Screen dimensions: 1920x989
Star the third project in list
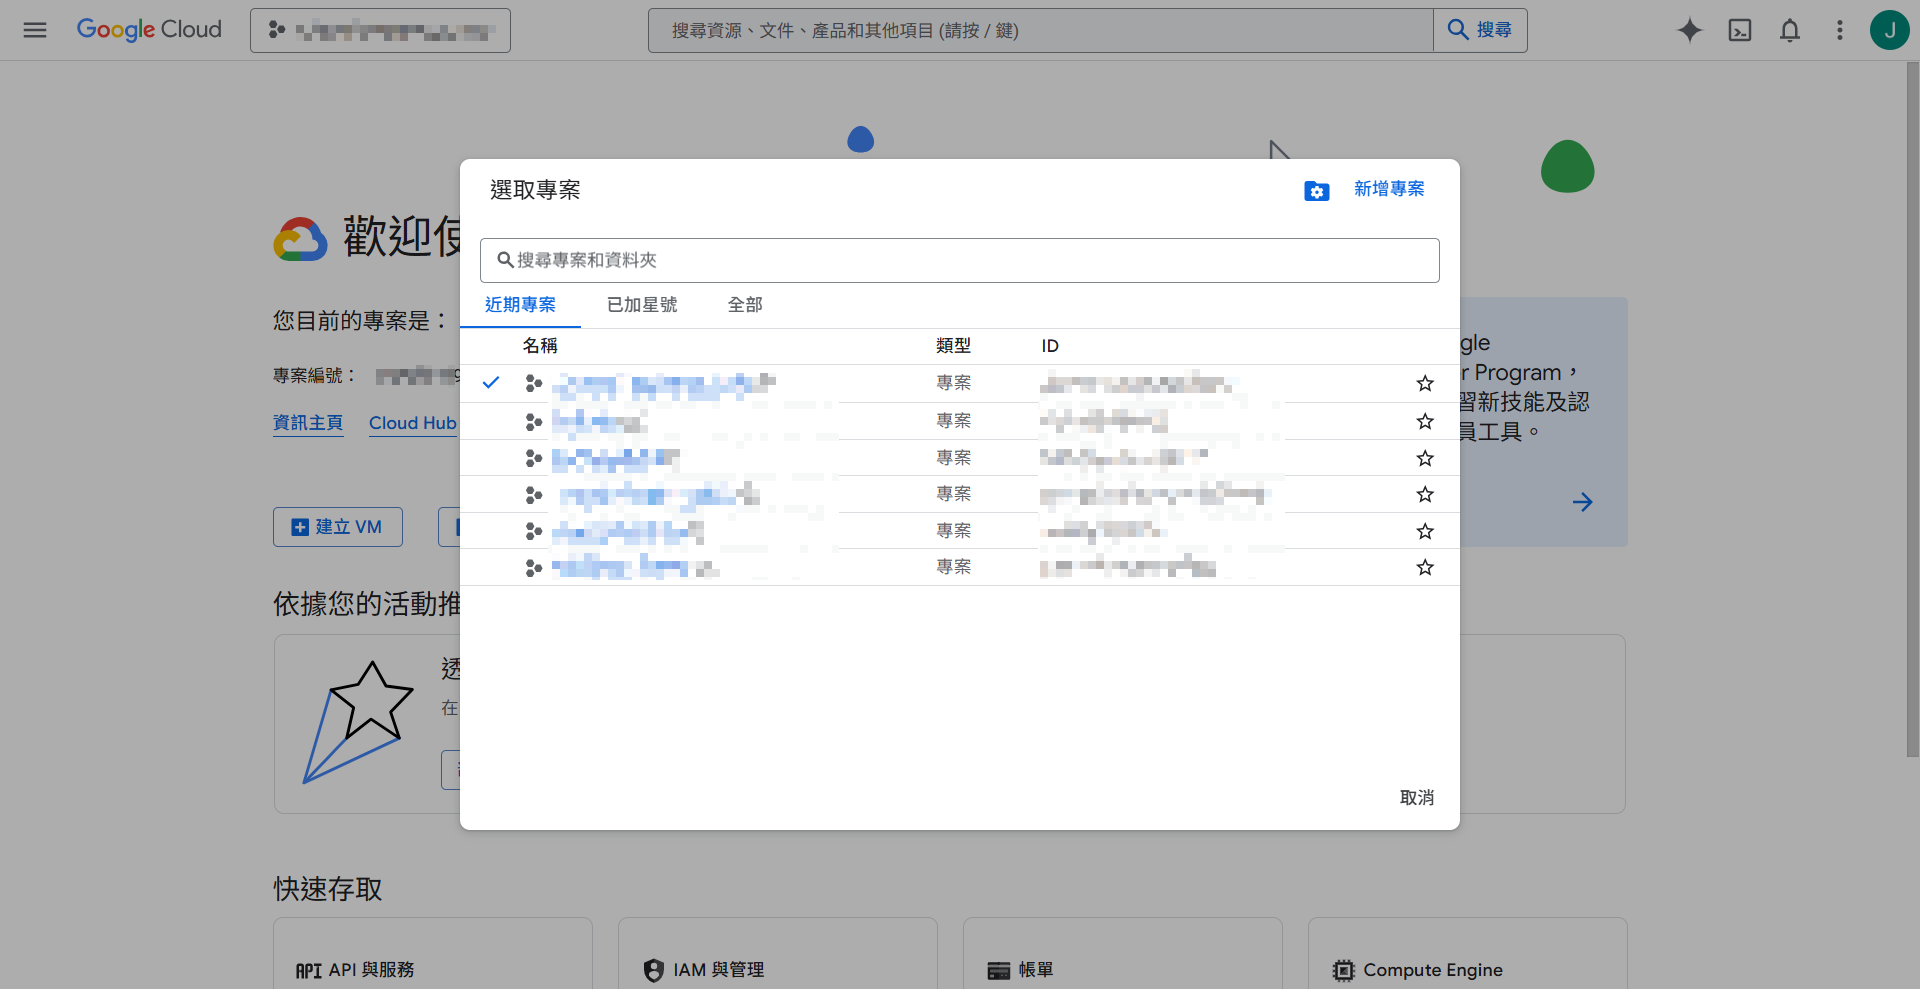coord(1425,458)
